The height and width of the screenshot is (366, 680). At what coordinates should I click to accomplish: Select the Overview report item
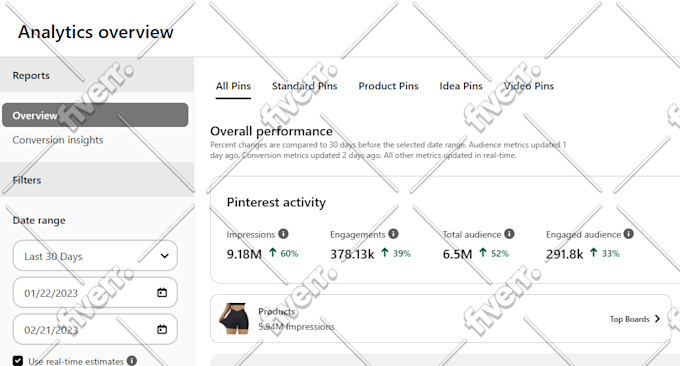coord(95,115)
